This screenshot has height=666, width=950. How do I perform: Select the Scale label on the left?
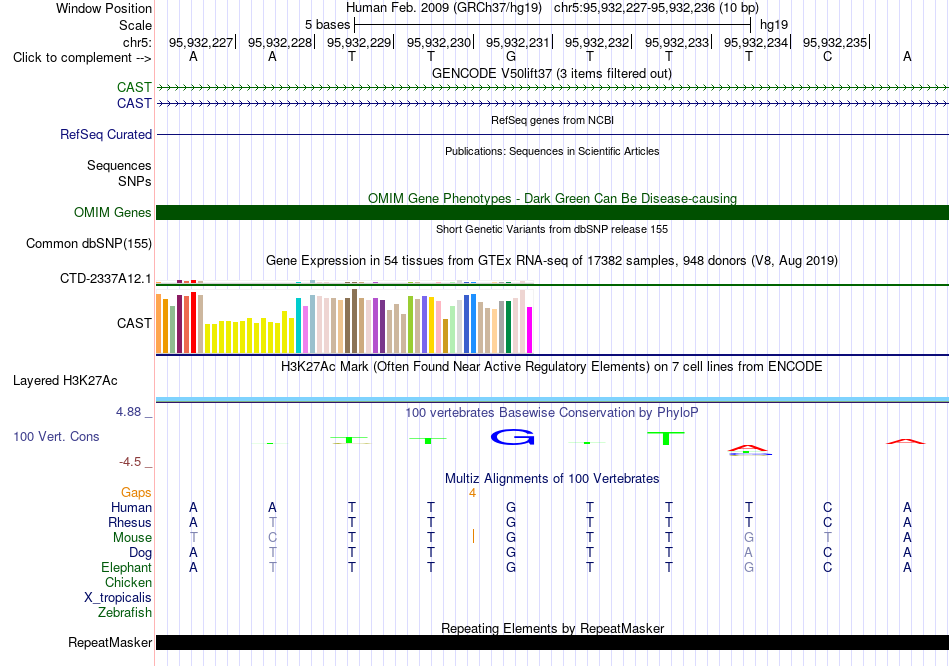(x=135, y=25)
